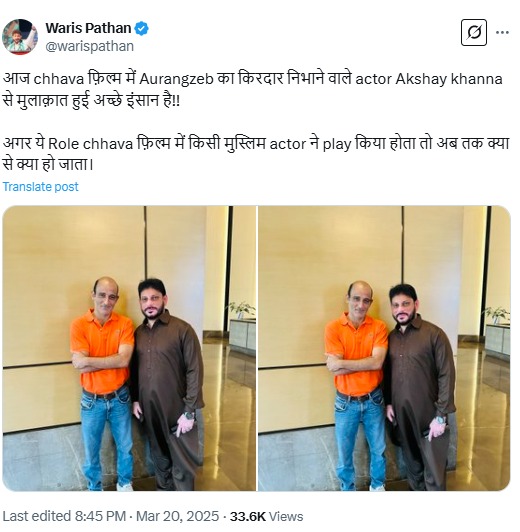Open the Grok explain-post icon
520x532 pixels.
click(x=474, y=33)
